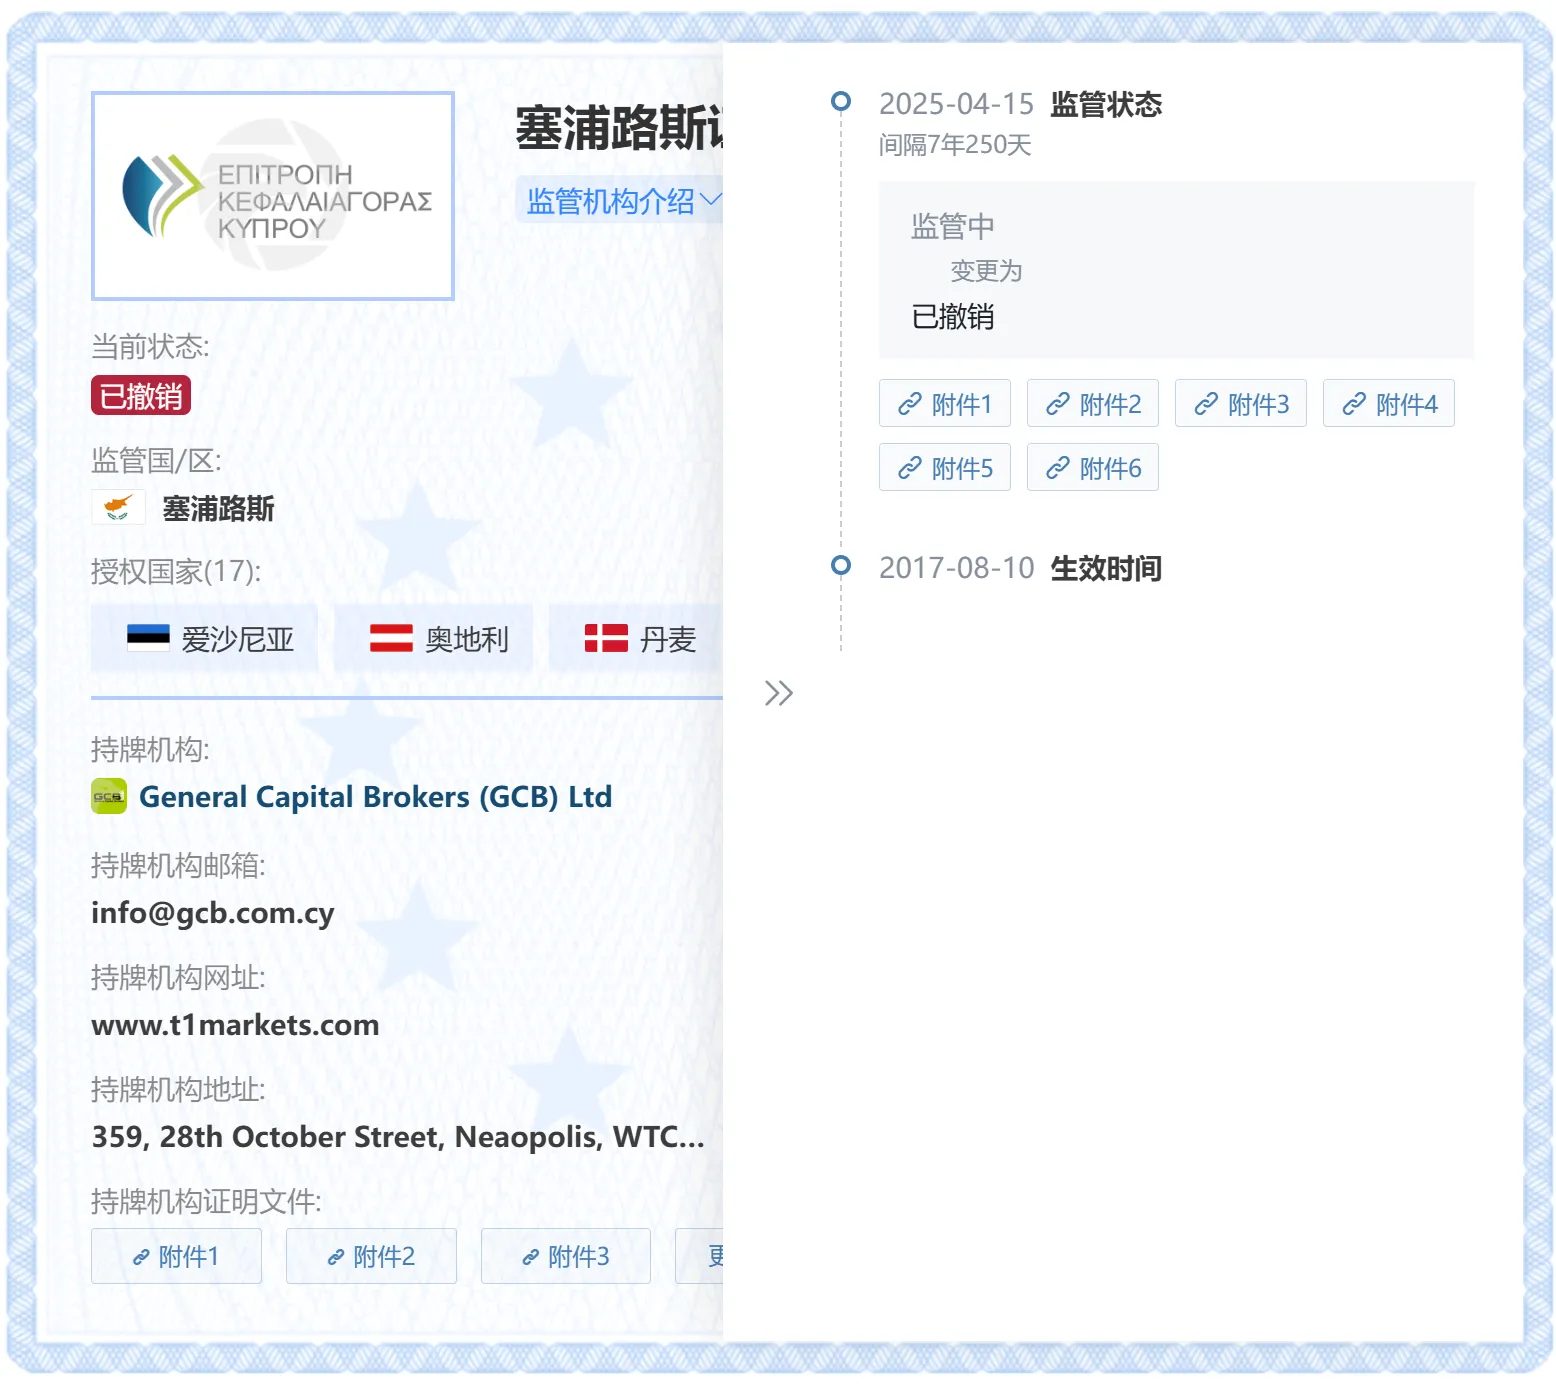Click 已撤销 new status in change box
1556x1384 pixels.
coord(952,317)
